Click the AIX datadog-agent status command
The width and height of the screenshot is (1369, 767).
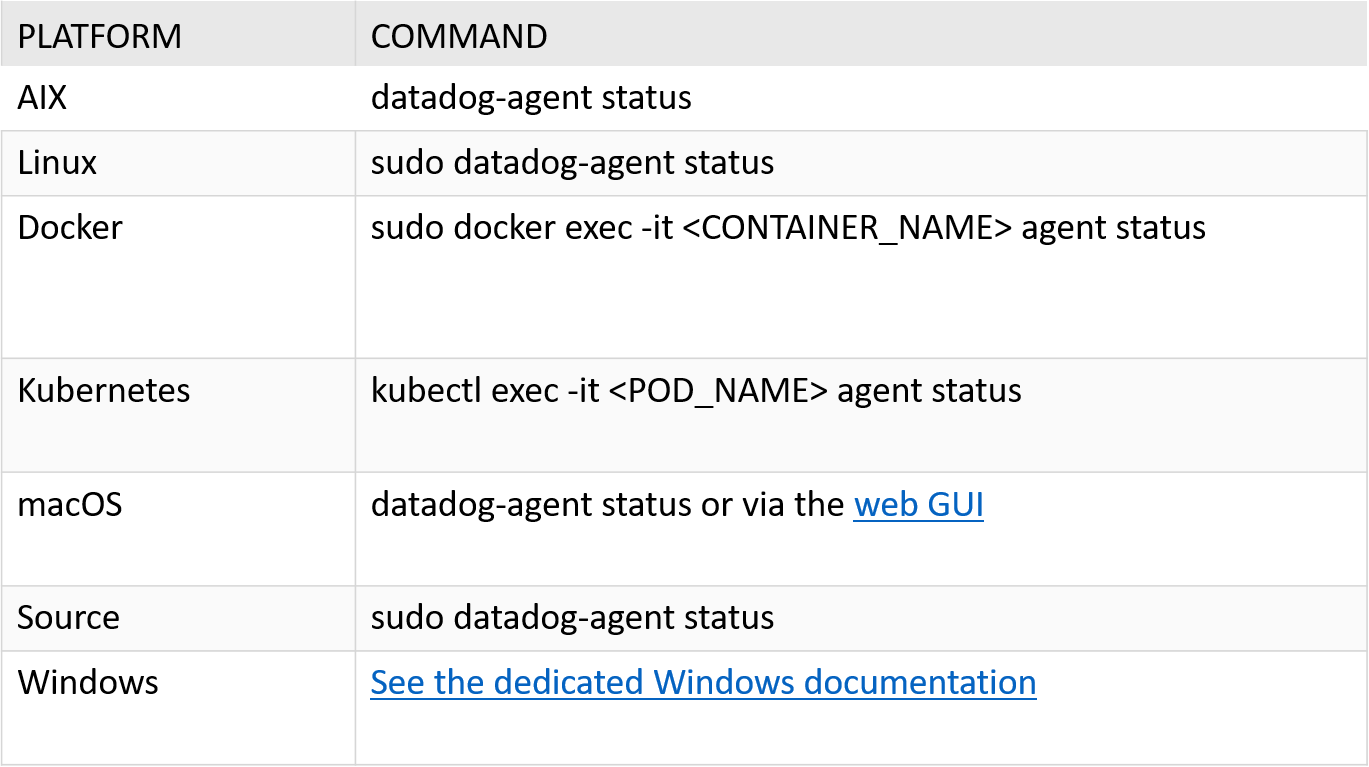[x=531, y=98]
